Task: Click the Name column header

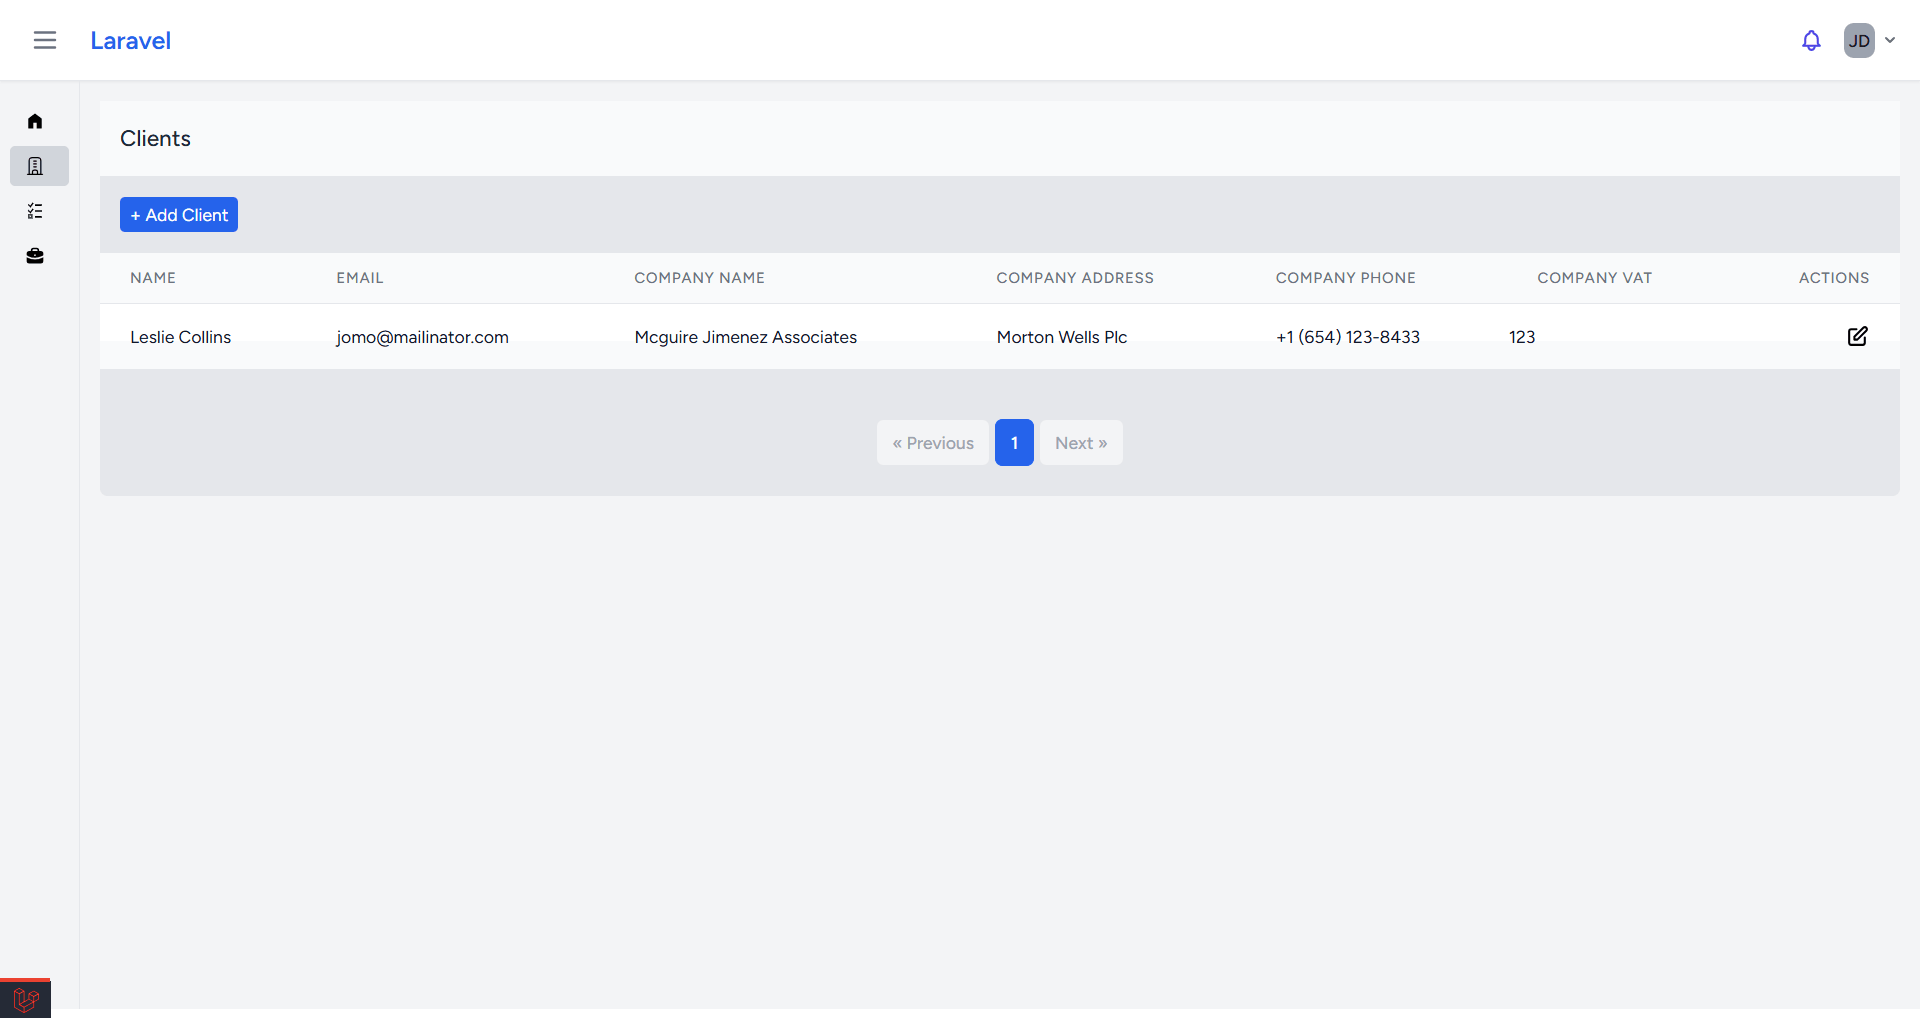Action: [x=153, y=278]
